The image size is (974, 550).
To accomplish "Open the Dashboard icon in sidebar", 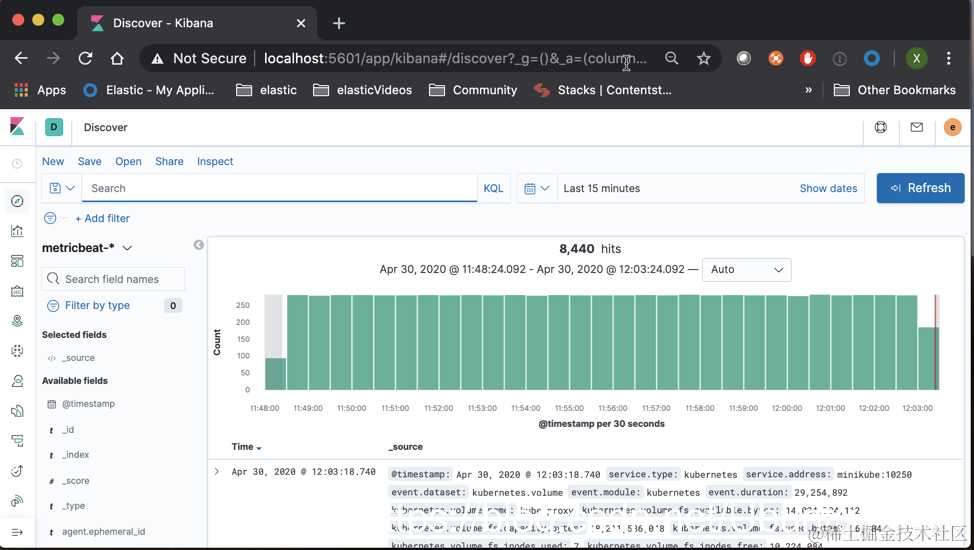I will click(x=17, y=261).
